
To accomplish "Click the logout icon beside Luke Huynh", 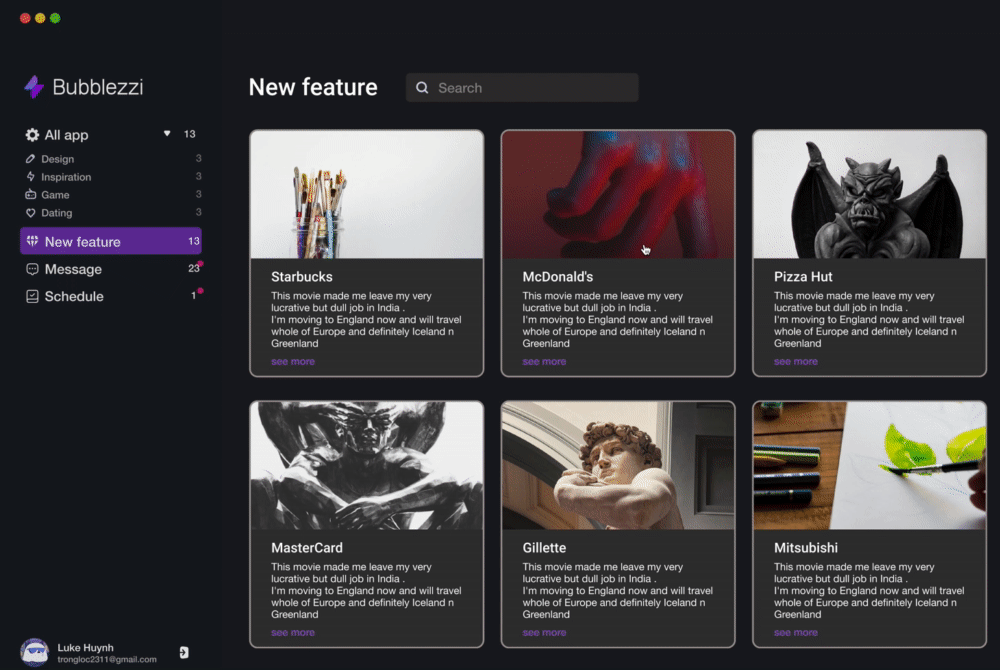I will point(184,652).
